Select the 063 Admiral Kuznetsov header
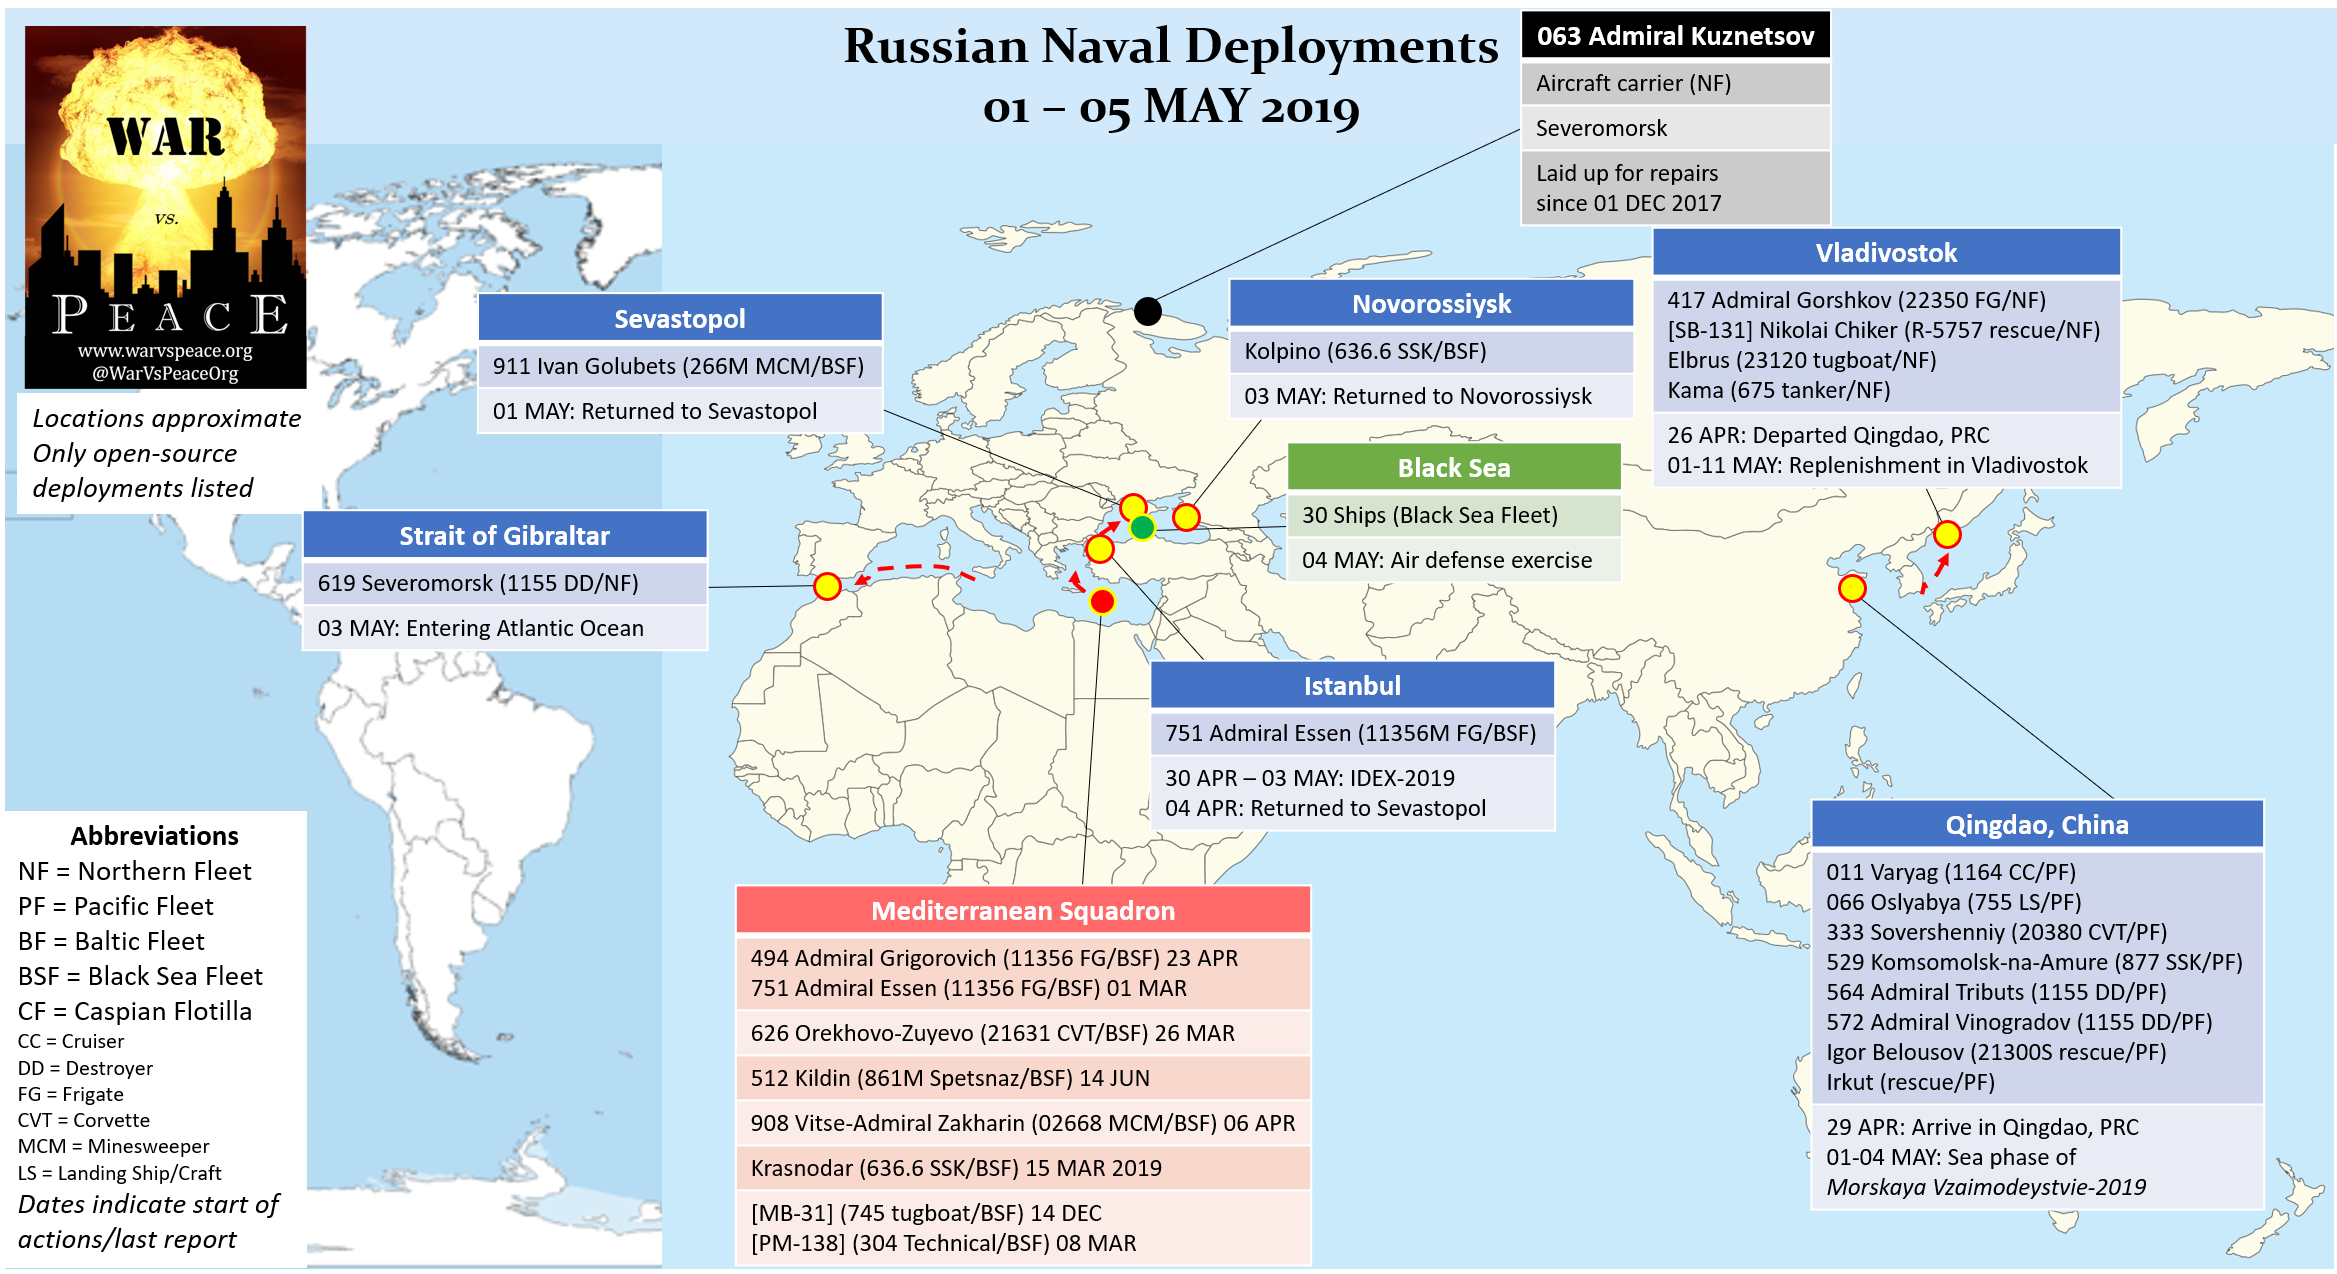 (1675, 36)
